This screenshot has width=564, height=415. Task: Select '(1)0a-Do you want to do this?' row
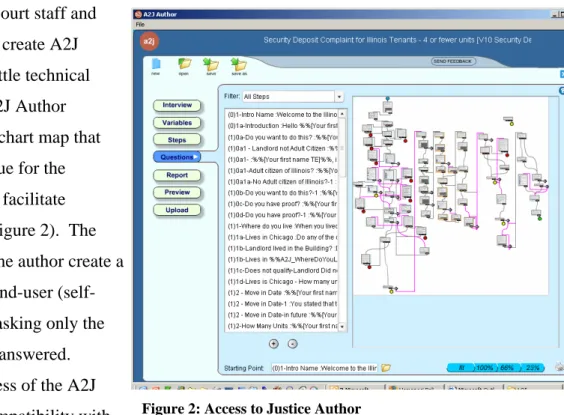click(x=282, y=137)
